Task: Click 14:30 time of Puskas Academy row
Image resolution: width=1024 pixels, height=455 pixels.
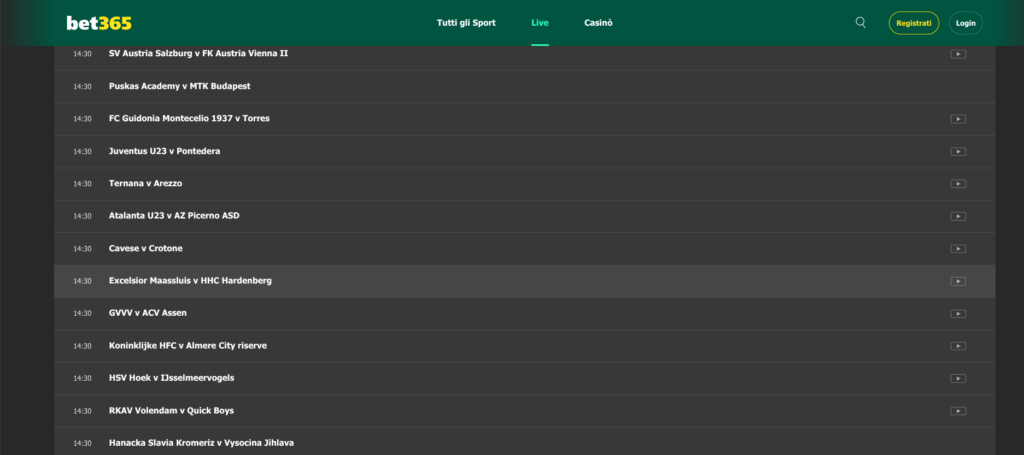Action: [x=82, y=86]
